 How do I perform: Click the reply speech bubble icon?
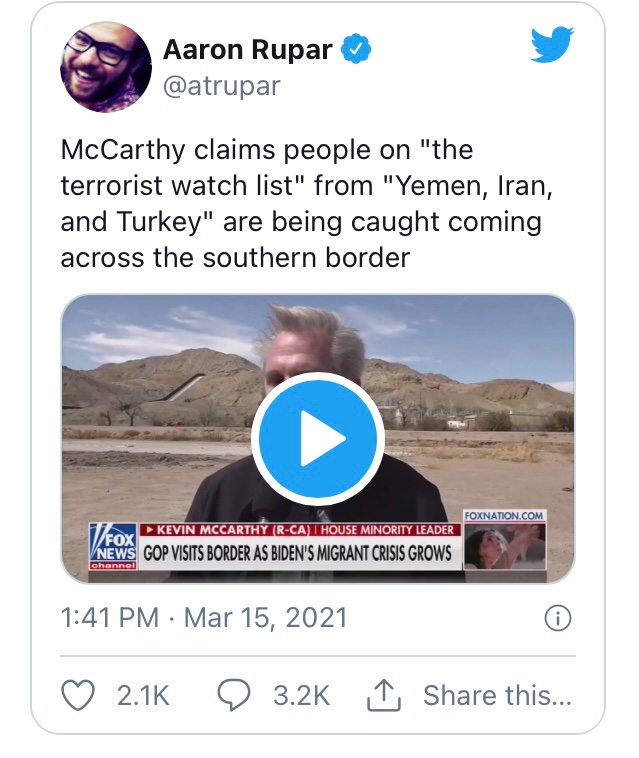(233, 695)
